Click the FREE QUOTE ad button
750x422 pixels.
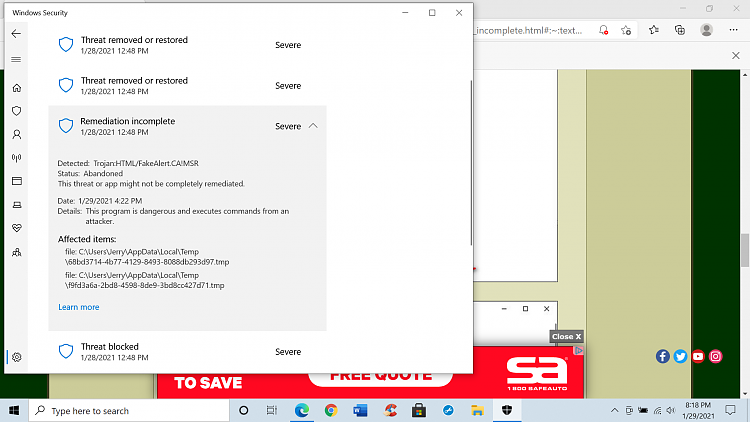pos(380,377)
